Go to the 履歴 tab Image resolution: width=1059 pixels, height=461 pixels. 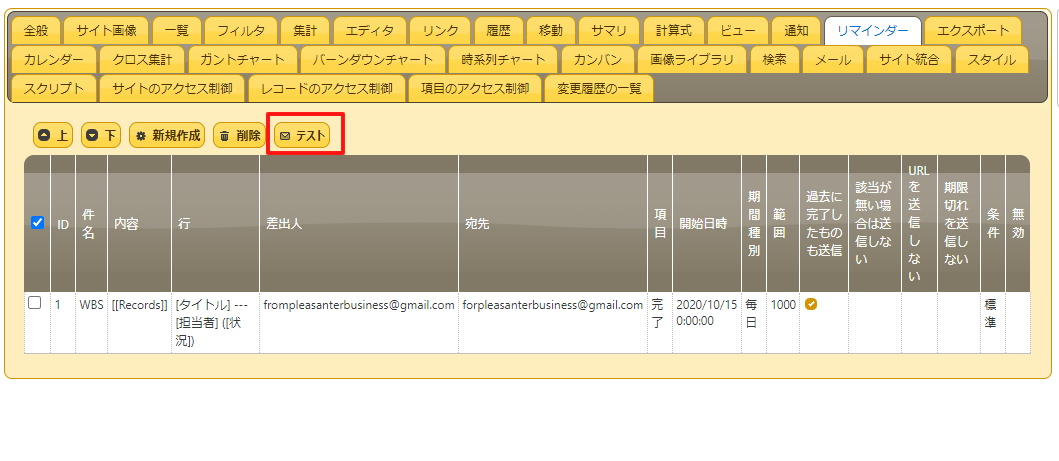498,30
